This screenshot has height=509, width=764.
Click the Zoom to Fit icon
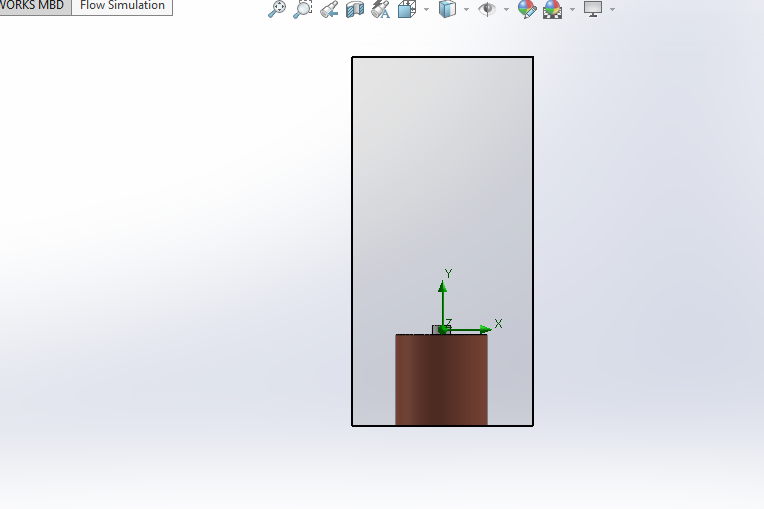277,9
